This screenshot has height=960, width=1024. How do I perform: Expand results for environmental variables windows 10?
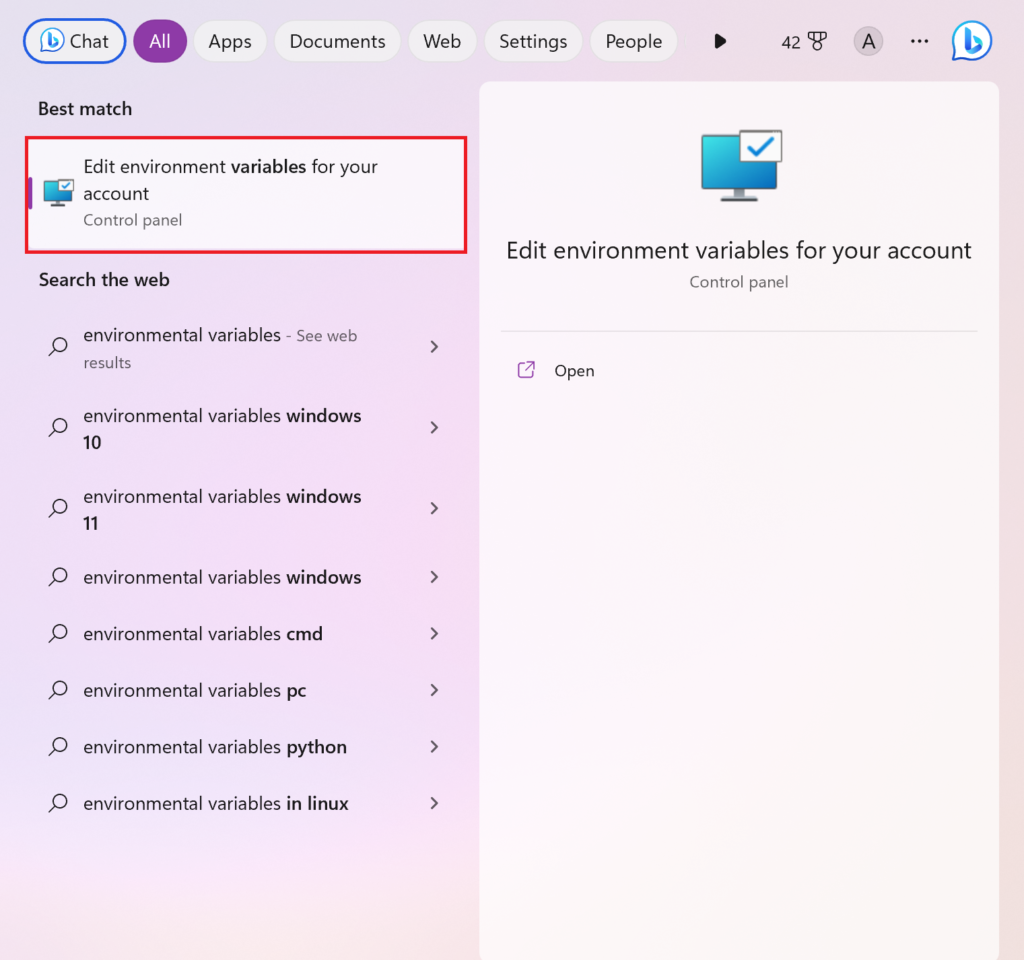click(434, 427)
